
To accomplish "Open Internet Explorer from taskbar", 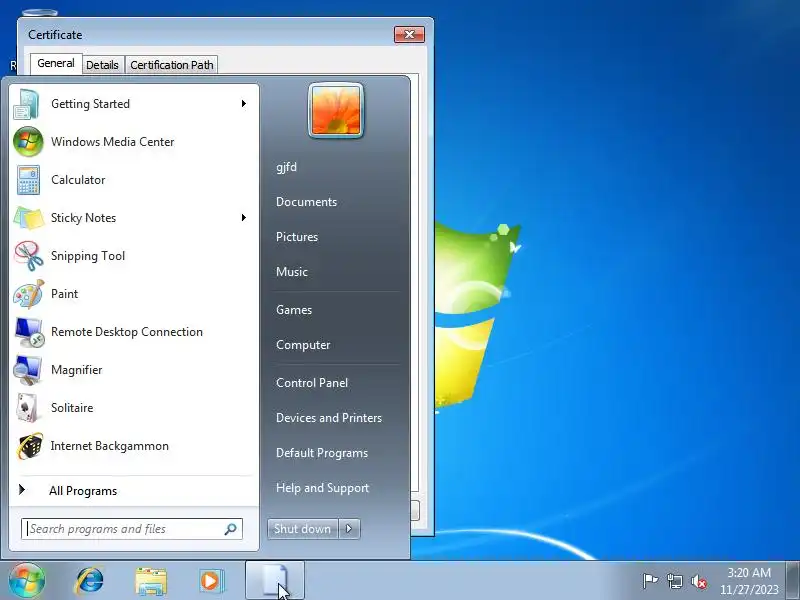I will point(89,581).
